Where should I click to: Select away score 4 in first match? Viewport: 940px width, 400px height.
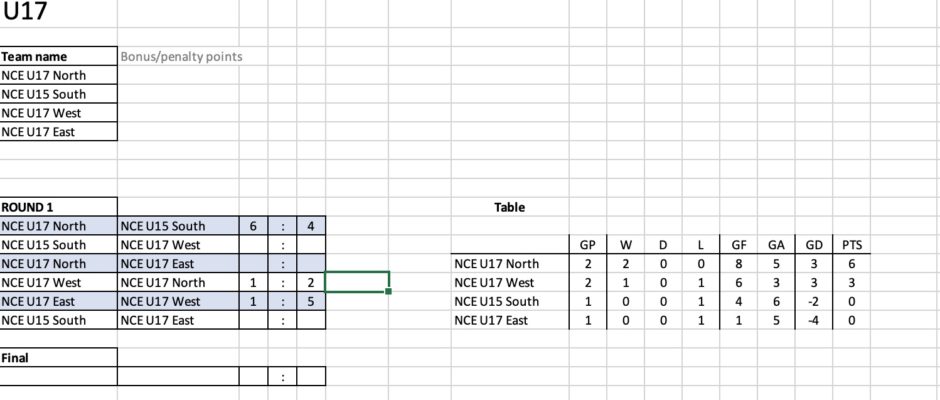[x=311, y=226]
